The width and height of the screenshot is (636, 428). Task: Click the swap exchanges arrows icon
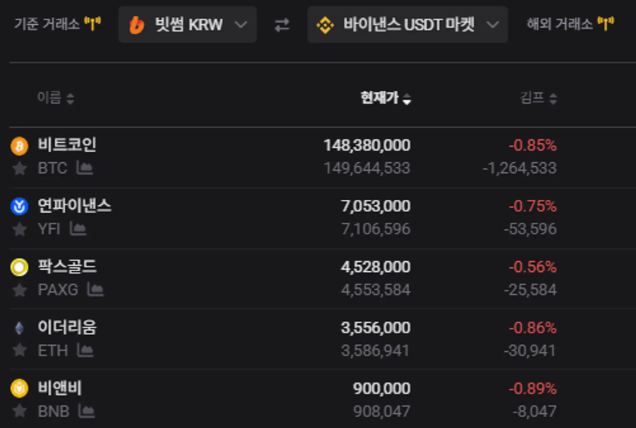click(282, 25)
